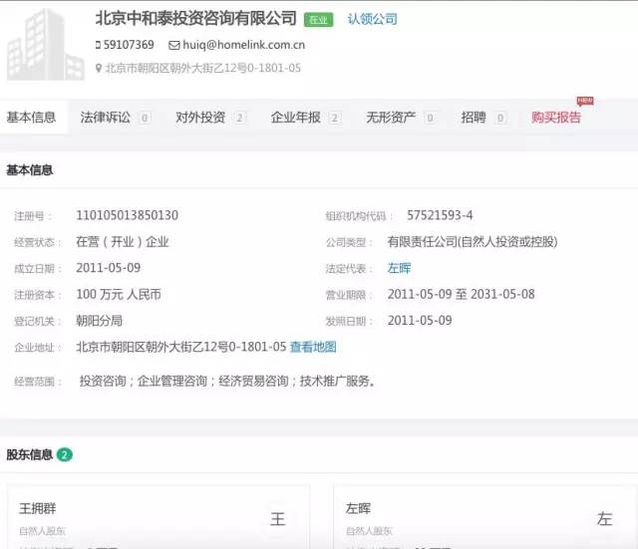Image resolution: width=638 pixels, height=549 pixels.
Task: Select the 对外投资 tab
Action: 200,117
